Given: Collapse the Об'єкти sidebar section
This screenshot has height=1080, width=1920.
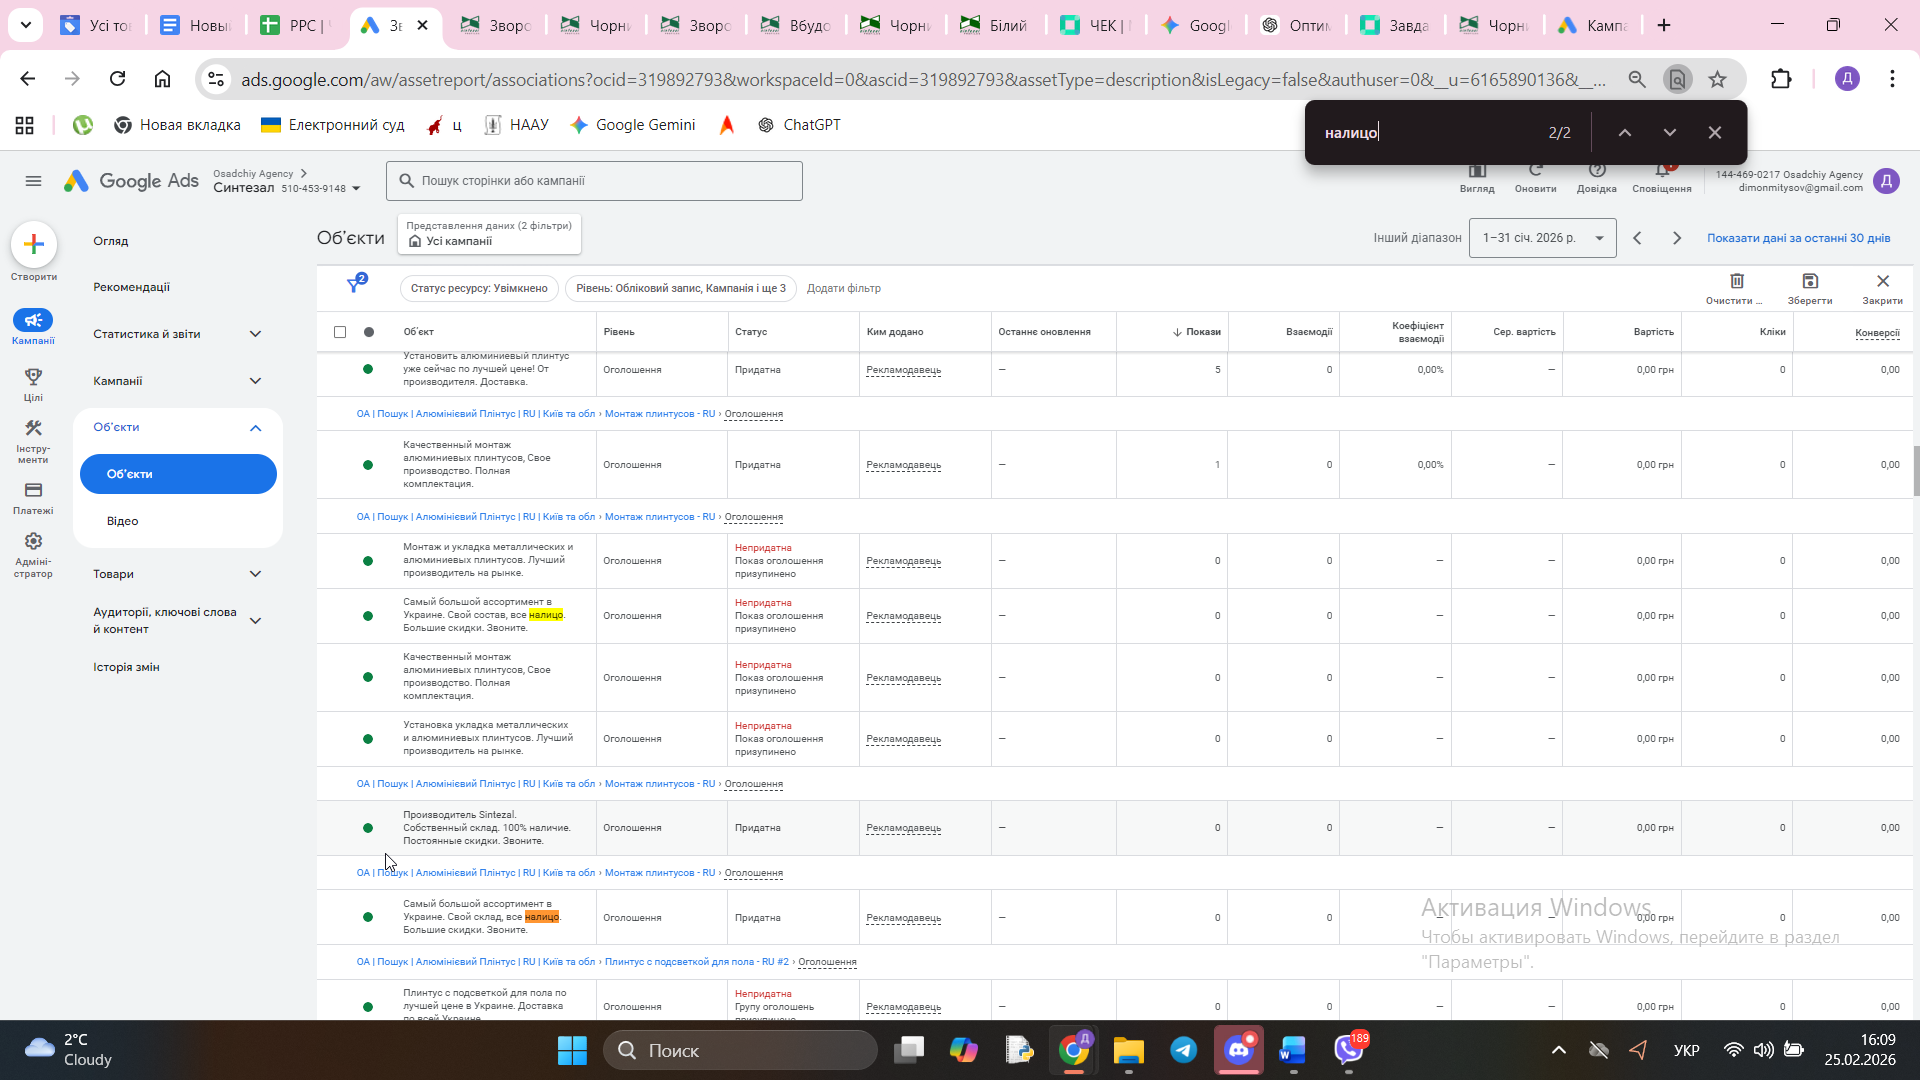Looking at the screenshot, I should 255,428.
